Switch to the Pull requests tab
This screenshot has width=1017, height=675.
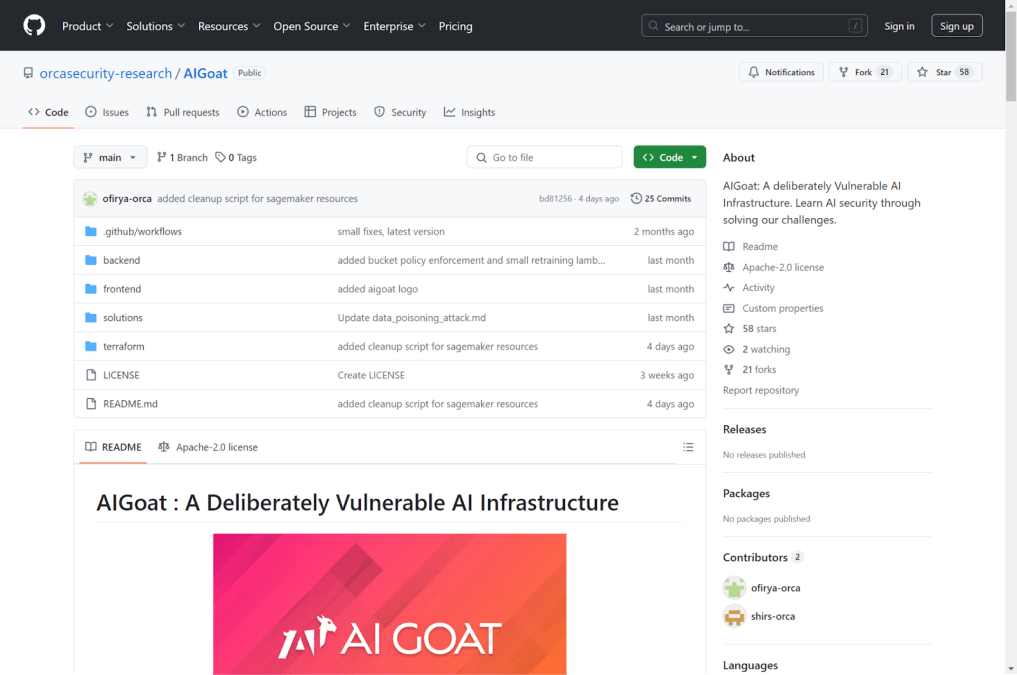pyautogui.click(x=183, y=112)
